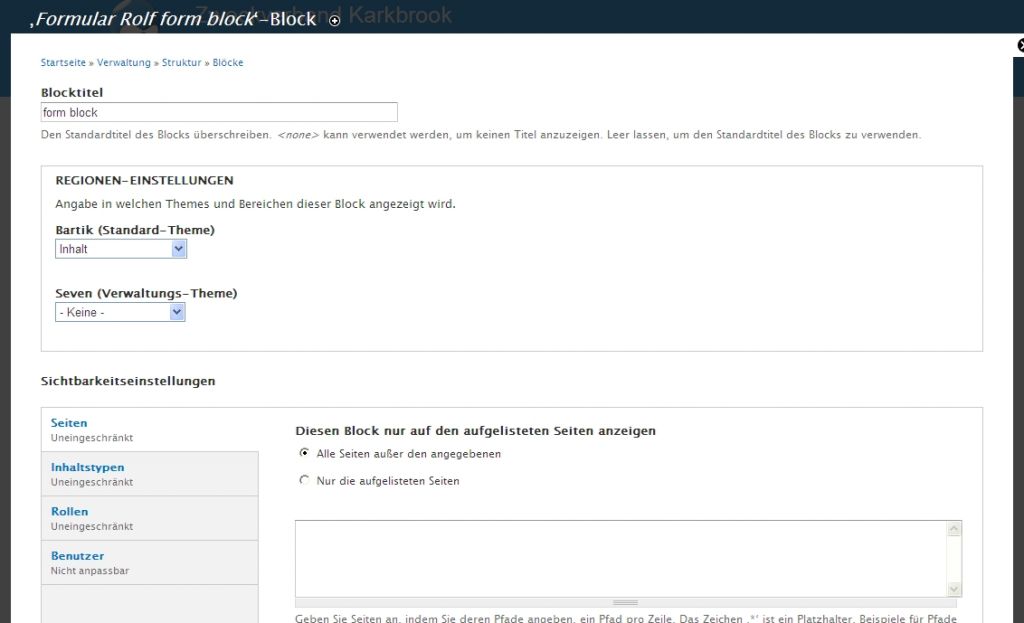The height and width of the screenshot is (623, 1024).
Task: Open the Struktur breadcrumb link
Action: click(181, 63)
